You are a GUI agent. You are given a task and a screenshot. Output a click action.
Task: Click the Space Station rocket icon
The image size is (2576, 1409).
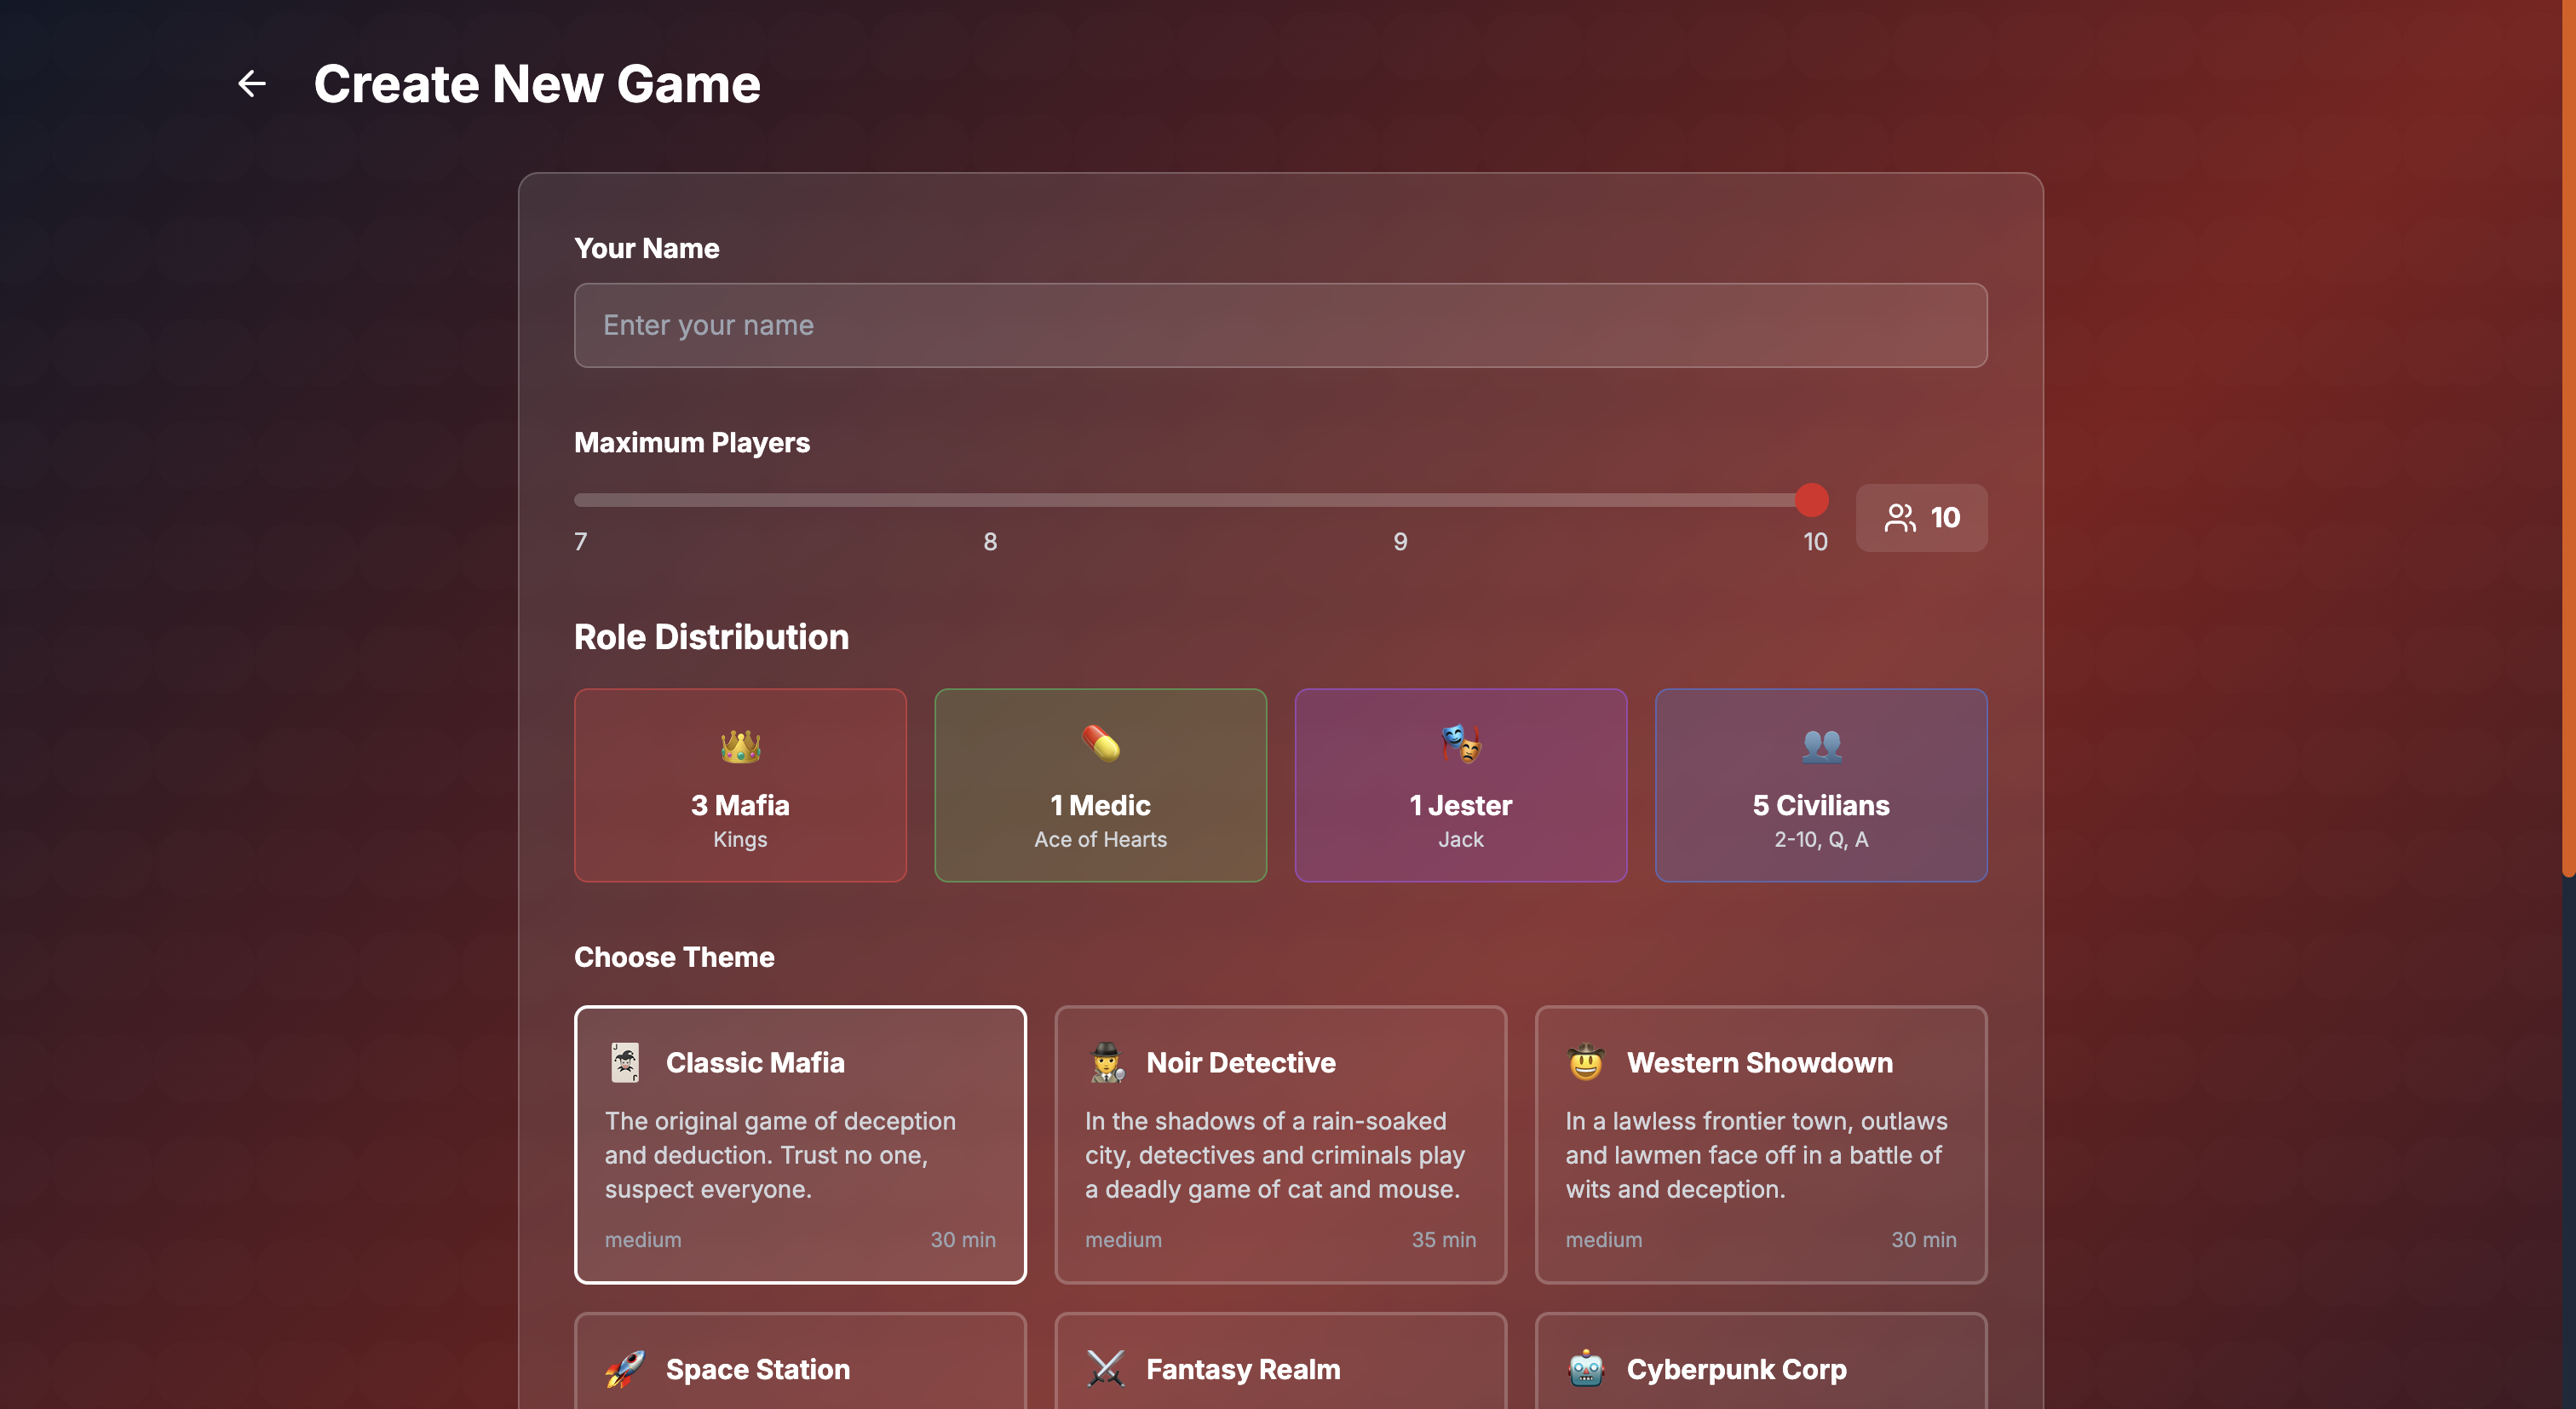click(x=625, y=1369)
